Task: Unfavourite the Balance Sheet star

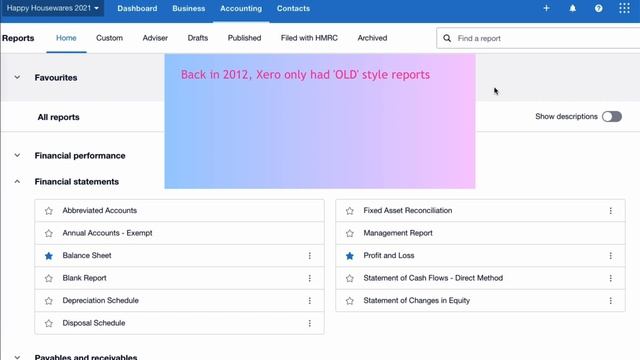Action: (x=49, y=256)
